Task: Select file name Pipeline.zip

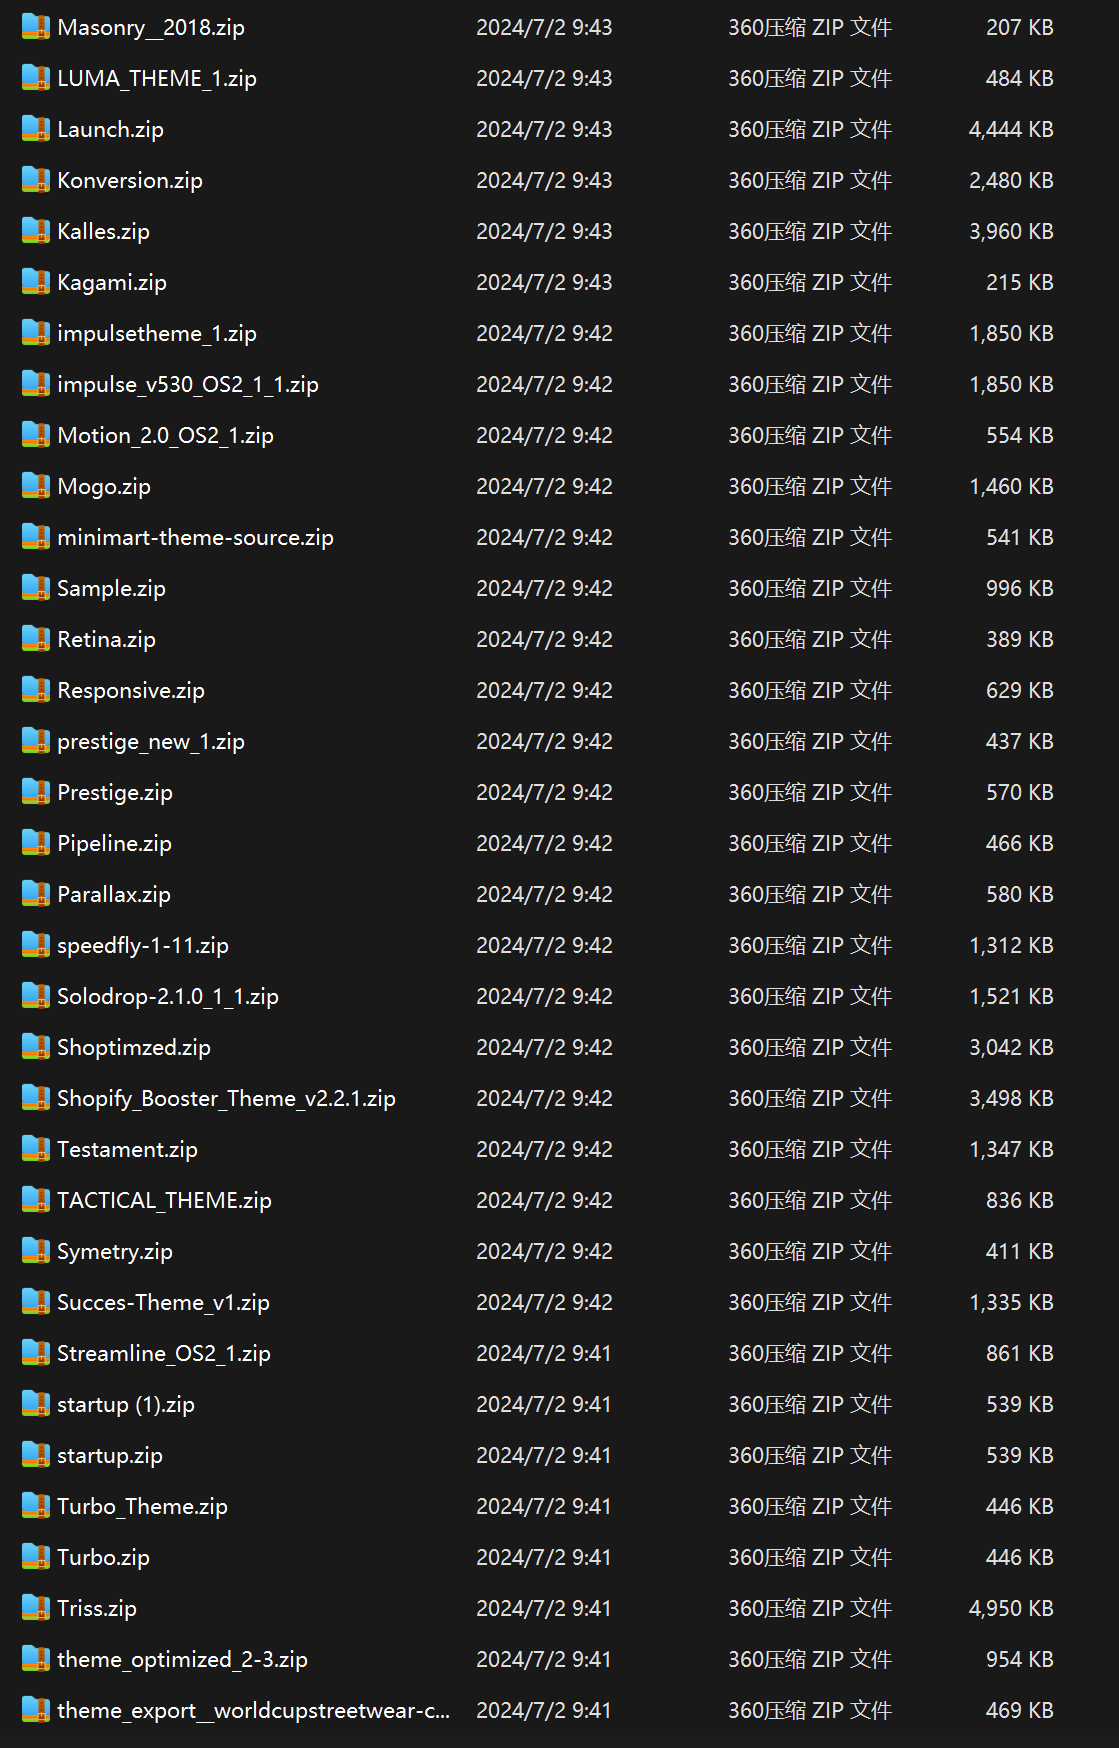Action: coord(114,844)
